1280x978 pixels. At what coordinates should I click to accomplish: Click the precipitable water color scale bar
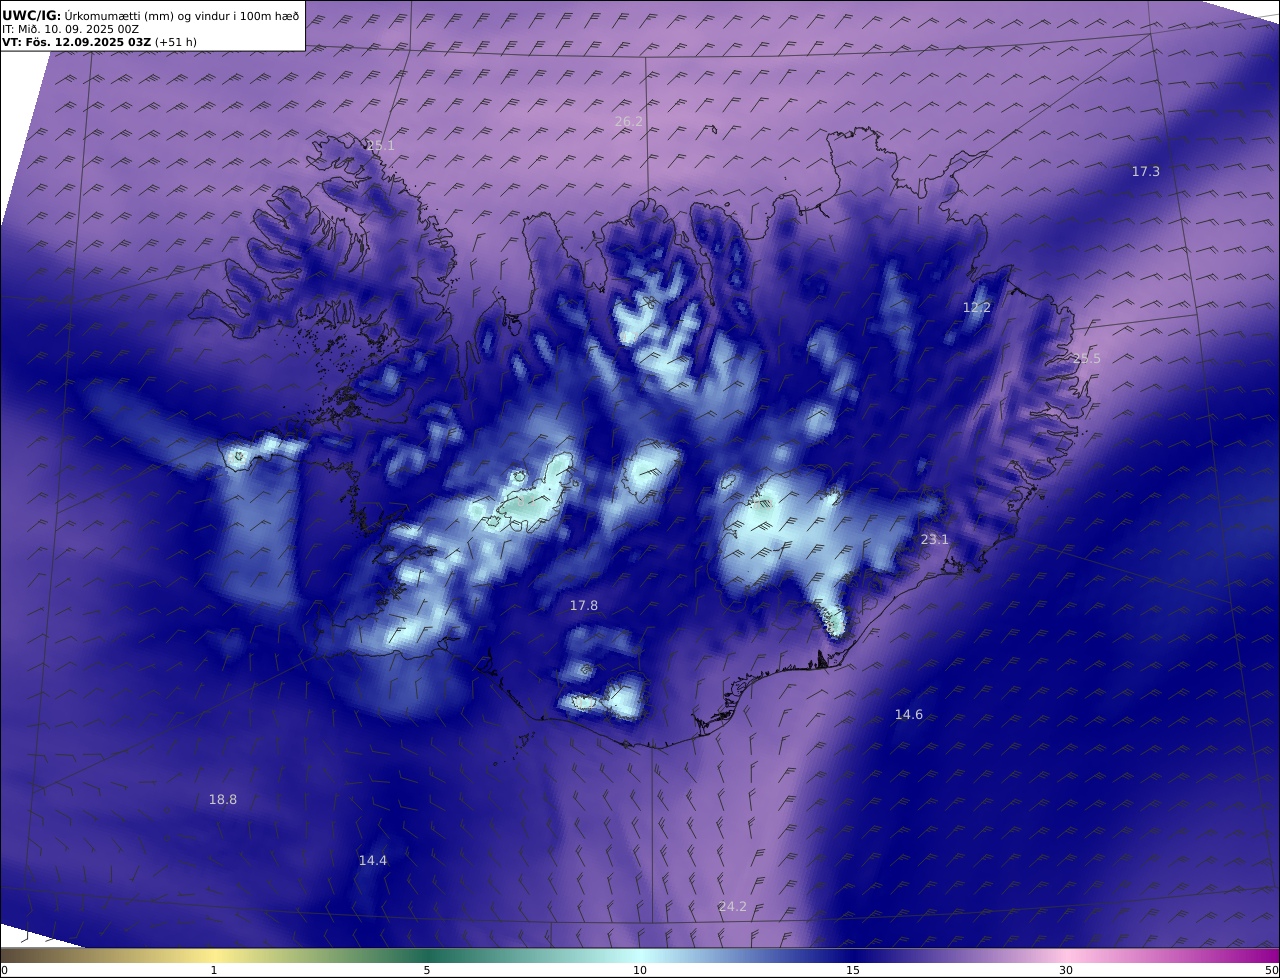click(640, 956)
